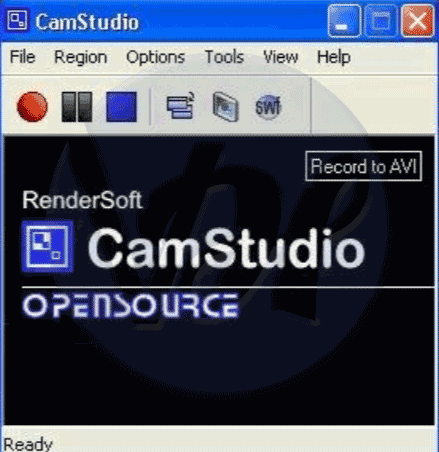The width and height of the screenshot is (439, 452).
Task: Switch to SWF recording with the swf icon
Action: [x=268, y=107]
